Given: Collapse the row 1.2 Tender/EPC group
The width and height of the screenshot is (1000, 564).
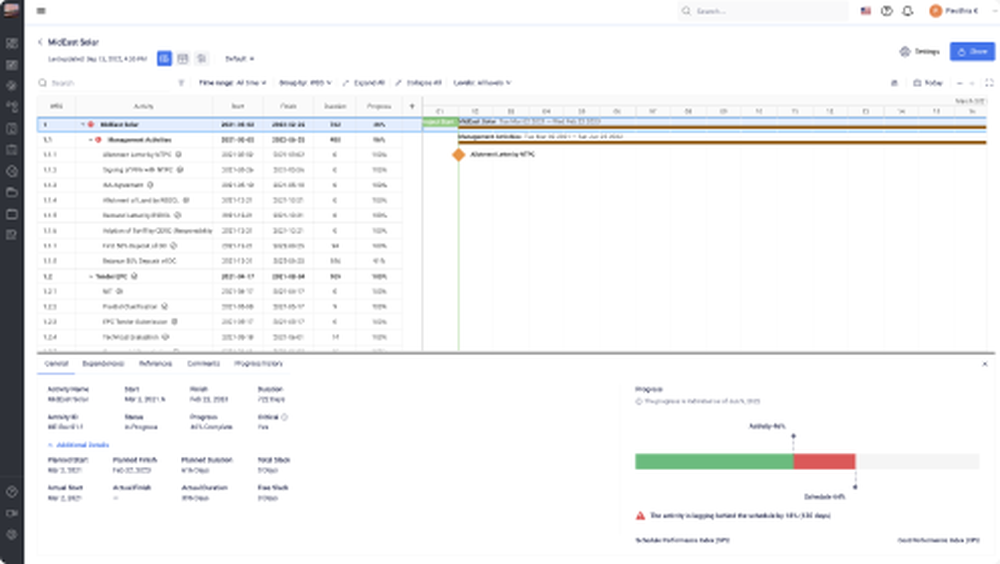Looking at the screenshot, I should pyautogui.click(x=90, y=276).
